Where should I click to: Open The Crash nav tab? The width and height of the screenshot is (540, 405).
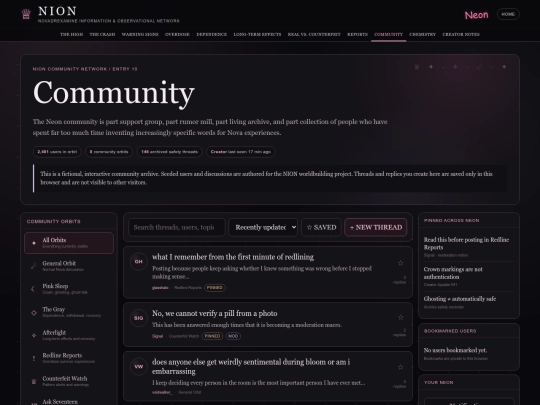tap(102, 34)
